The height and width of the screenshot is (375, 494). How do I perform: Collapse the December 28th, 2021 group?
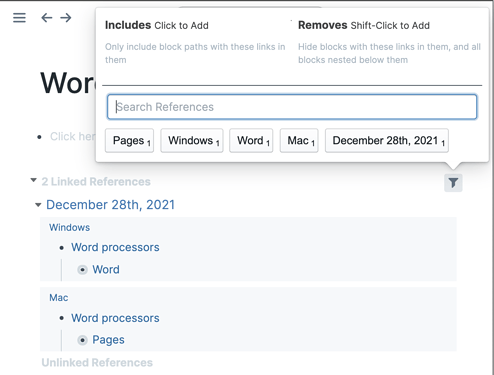[38, 205]
